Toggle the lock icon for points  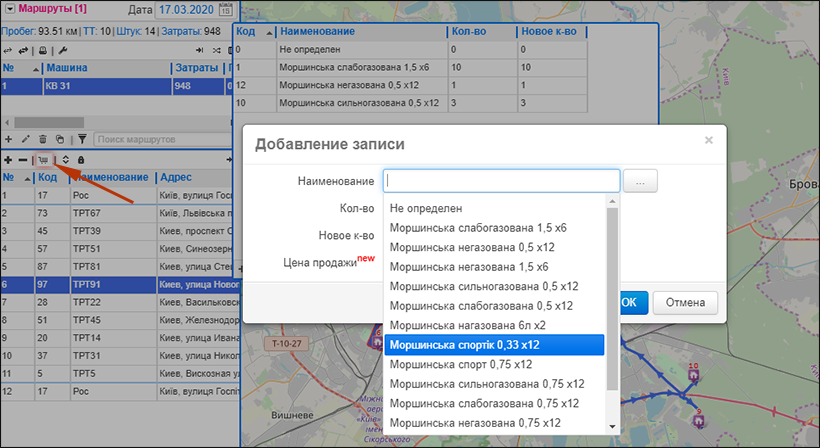[x=81, y=160]
